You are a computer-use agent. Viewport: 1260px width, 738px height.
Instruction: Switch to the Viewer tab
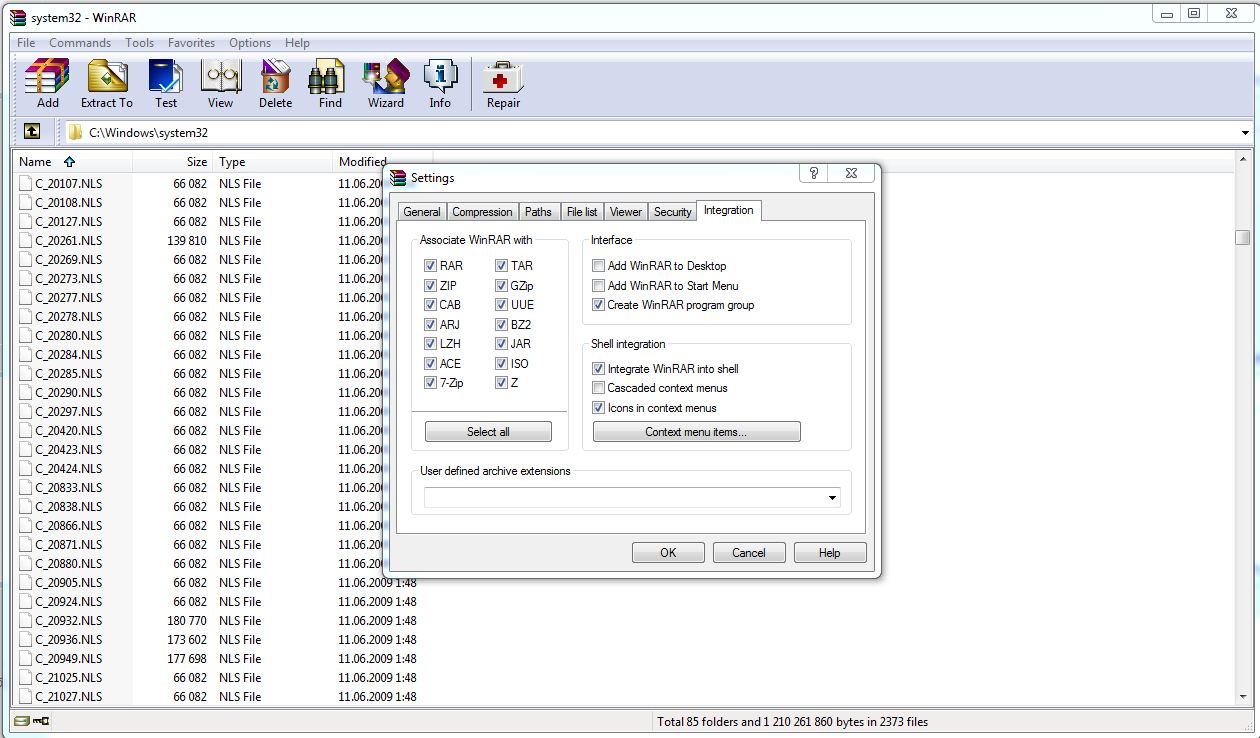pos(626,212)
